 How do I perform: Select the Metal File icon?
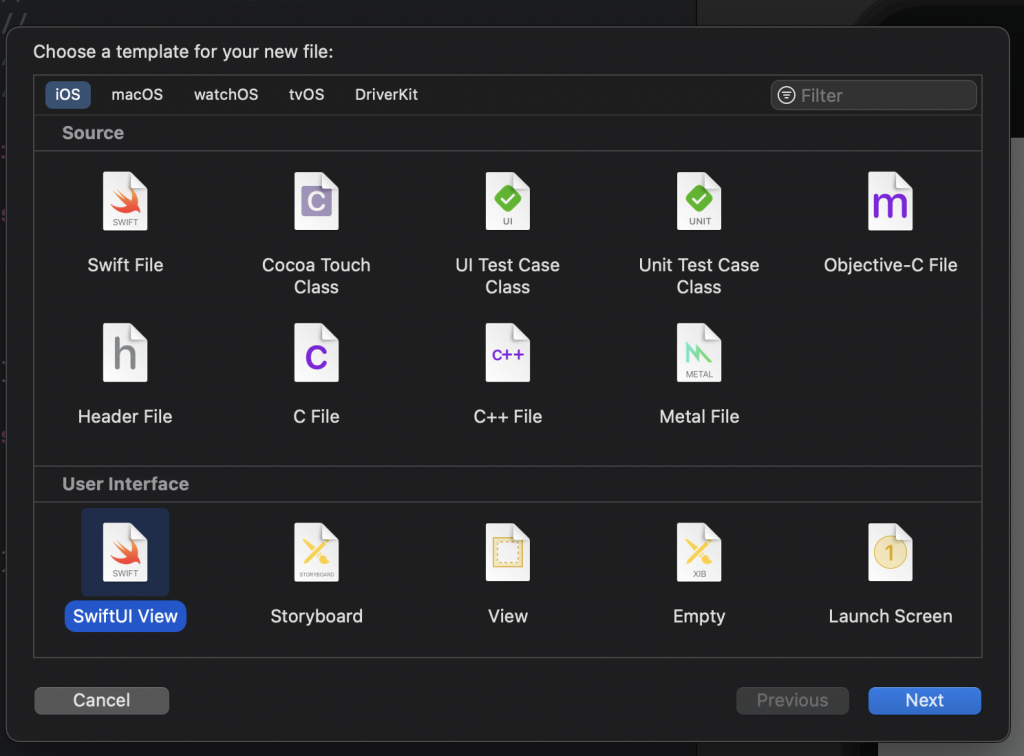pos(699,353)
